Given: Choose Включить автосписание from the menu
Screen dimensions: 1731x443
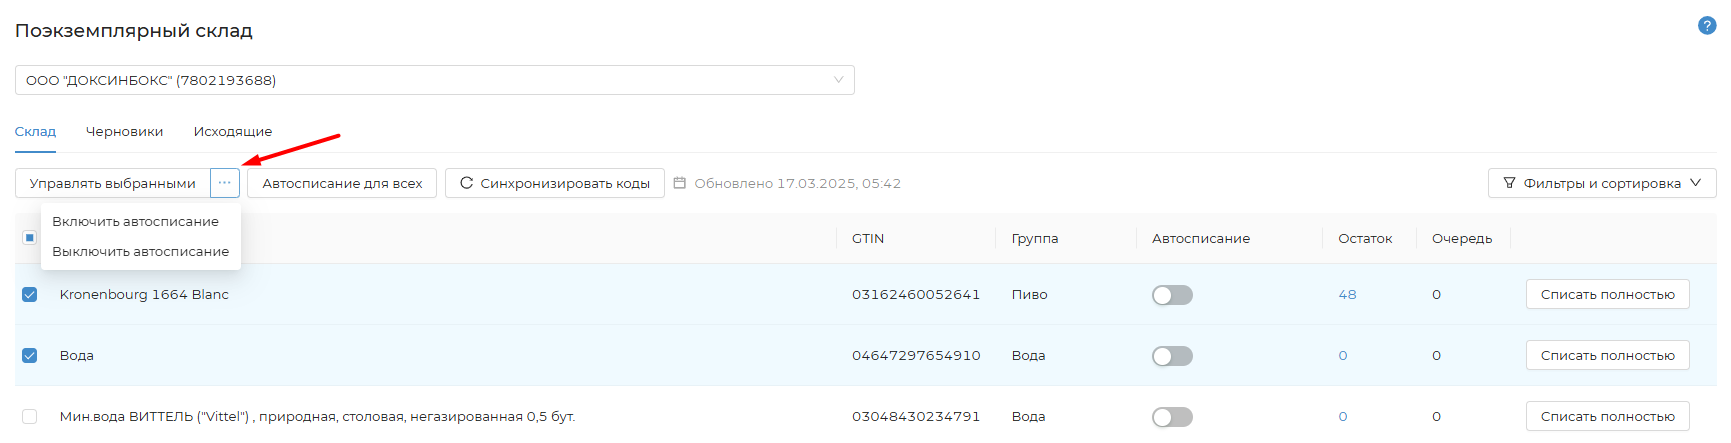Looking at the screenshot, I should click(135, 221).
